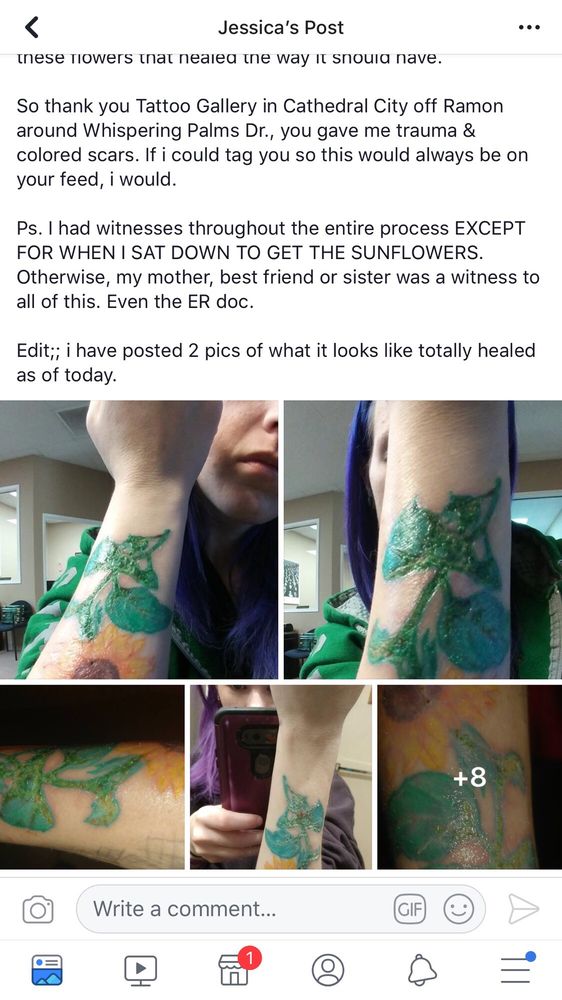Open the Notifications bell tab
This screenshot has height=1000, width=562.
click(x=422, y=970)
